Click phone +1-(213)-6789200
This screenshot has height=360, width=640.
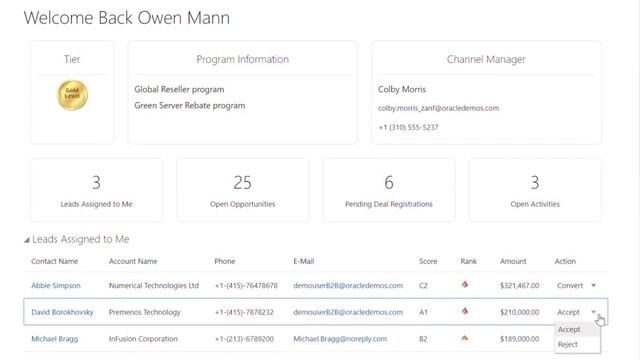pyautogui.click(x=244, y=339)
